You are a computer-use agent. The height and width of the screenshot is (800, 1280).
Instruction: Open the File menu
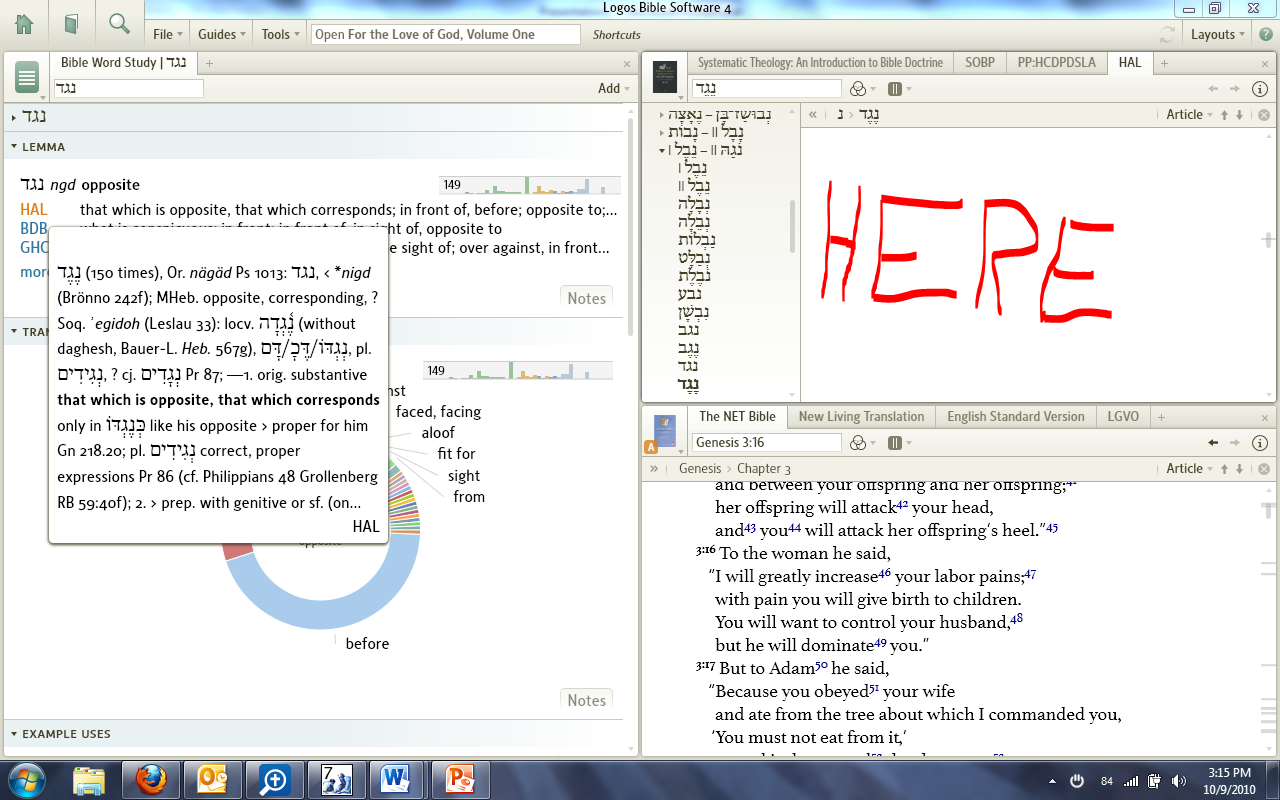point(167,34)
